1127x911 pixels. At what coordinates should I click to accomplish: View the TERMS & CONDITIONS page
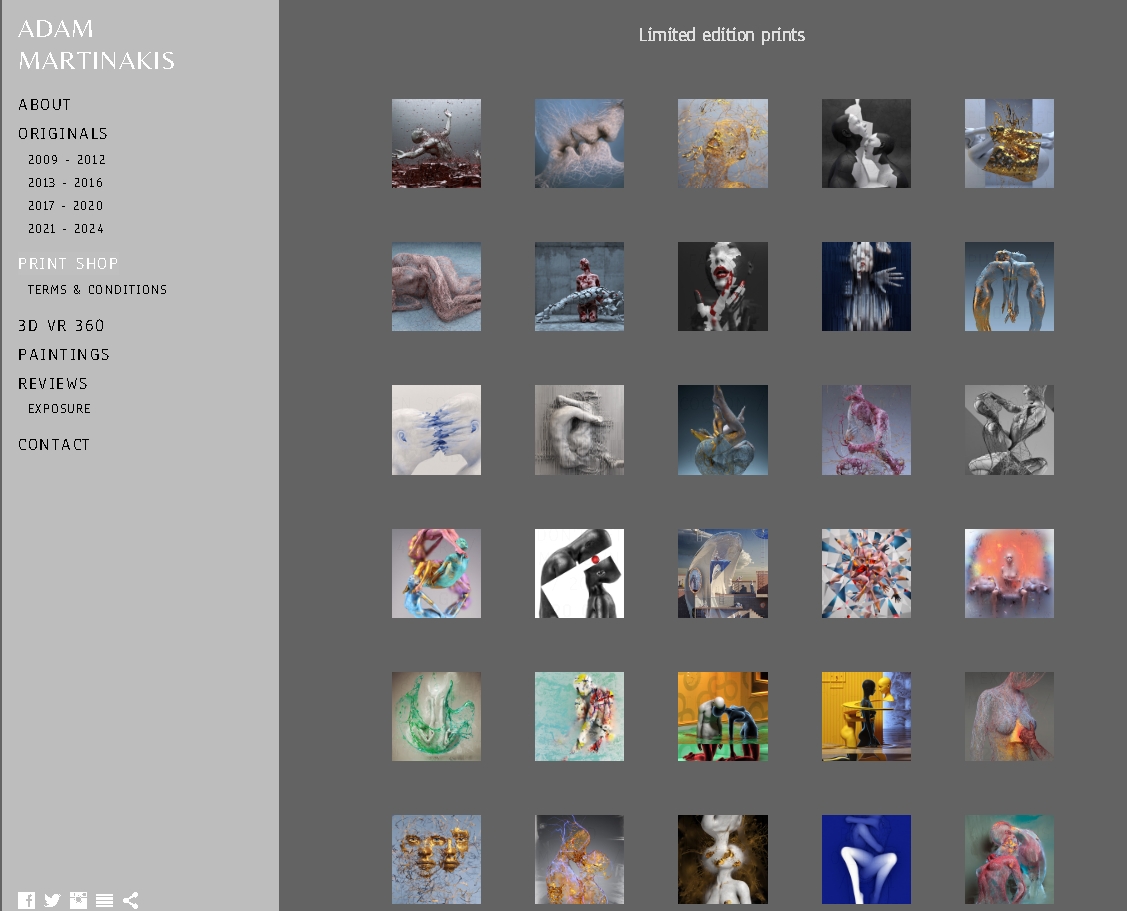click(x=97, y=290)
